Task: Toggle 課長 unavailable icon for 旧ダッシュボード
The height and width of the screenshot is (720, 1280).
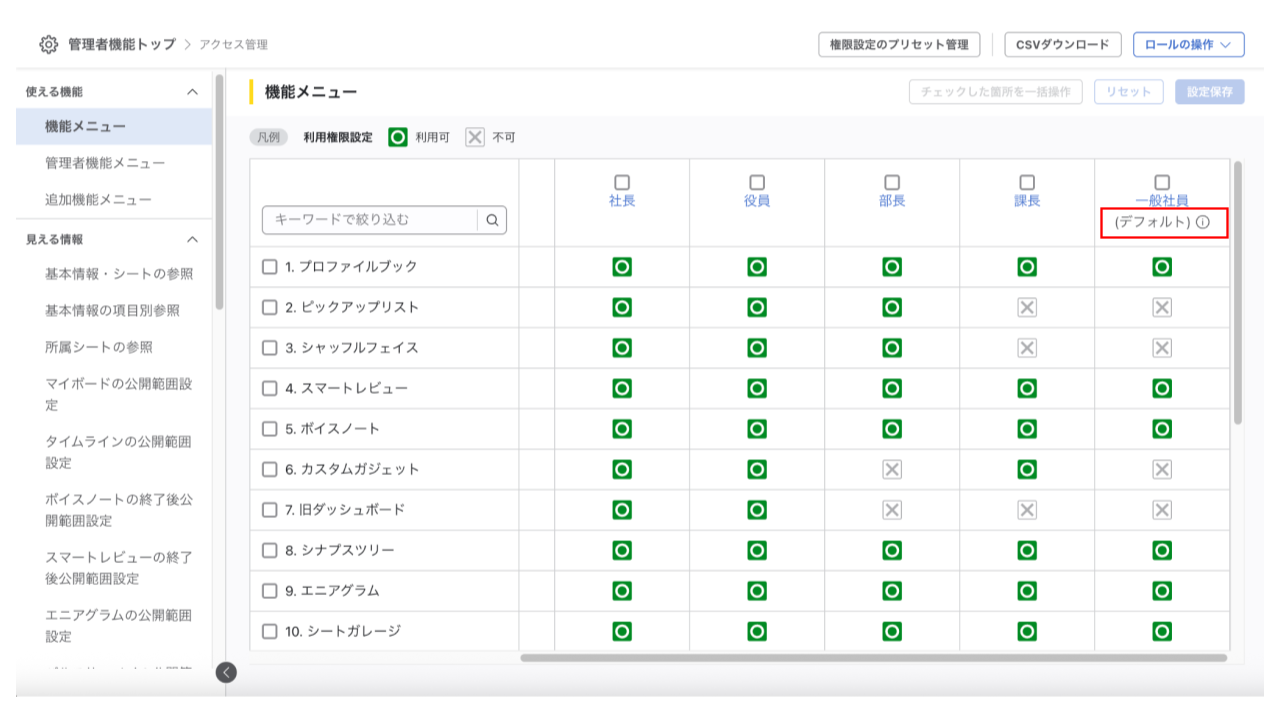Action: pyautogui.click(x=1027, y=510)
